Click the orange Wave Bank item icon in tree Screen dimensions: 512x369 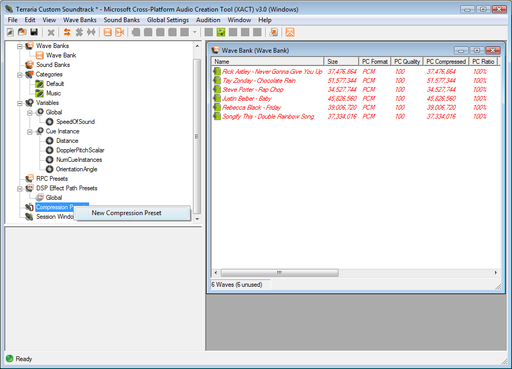click(40, 55)
